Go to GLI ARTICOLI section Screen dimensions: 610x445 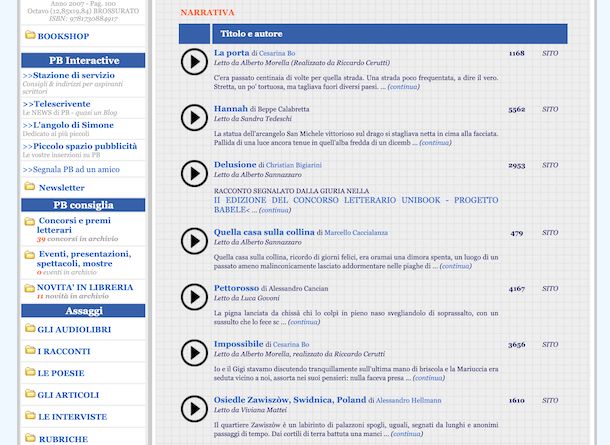pos(68,395)
